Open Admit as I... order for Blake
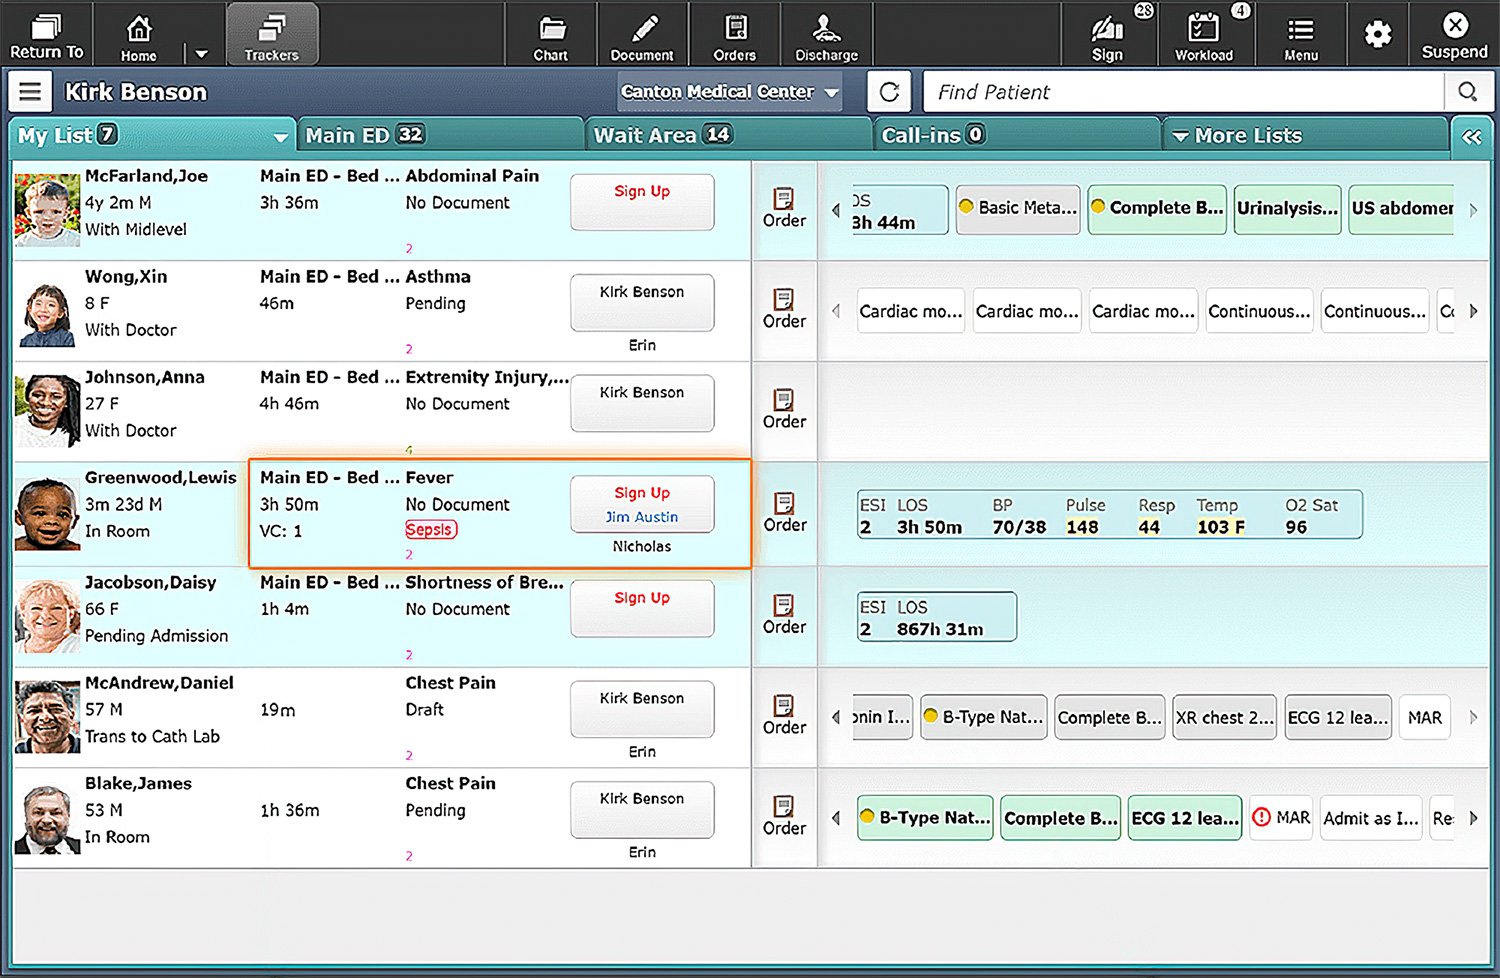The height and width of the screenshot is (978, 1500). pos(1371,818)
